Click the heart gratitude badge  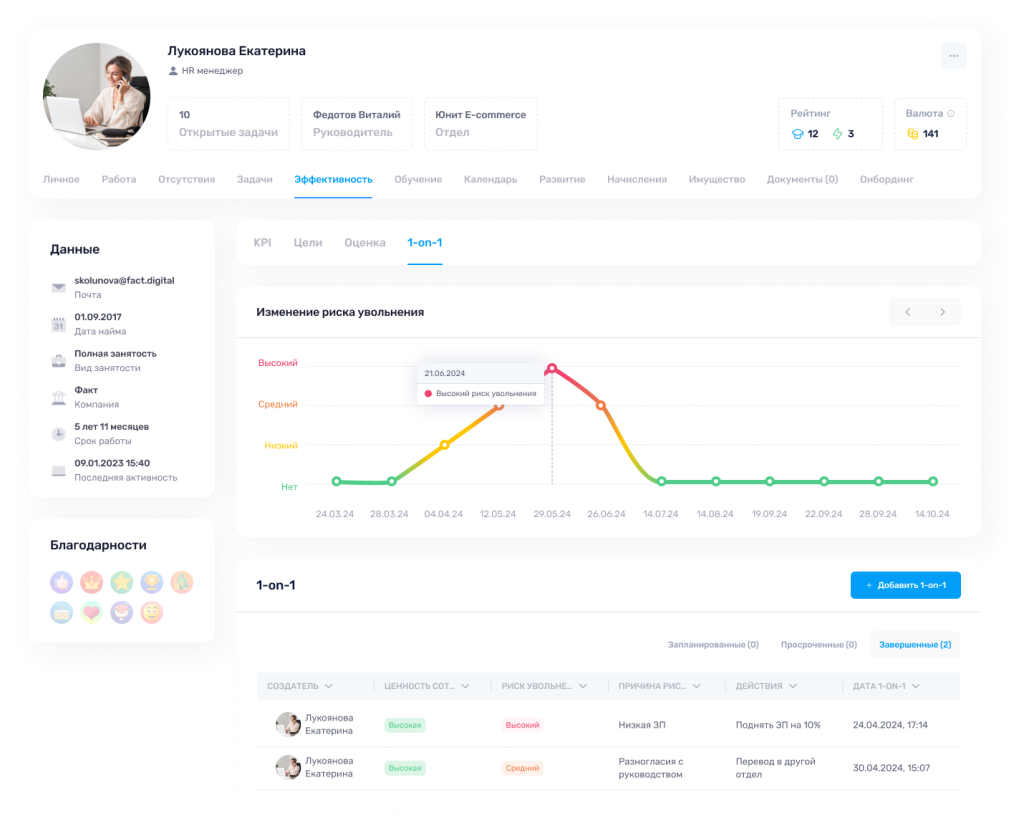coord(92,612)
